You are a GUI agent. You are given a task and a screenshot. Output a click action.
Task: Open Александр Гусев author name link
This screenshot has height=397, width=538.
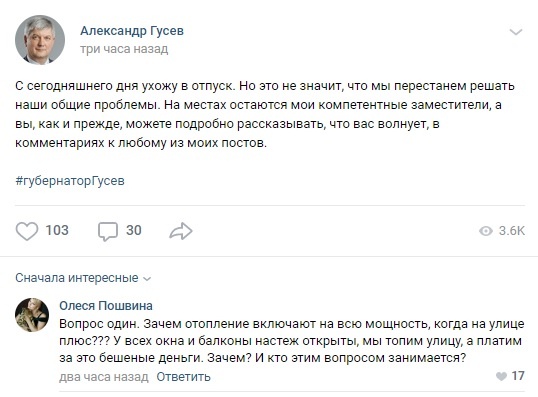pos(132,31)
